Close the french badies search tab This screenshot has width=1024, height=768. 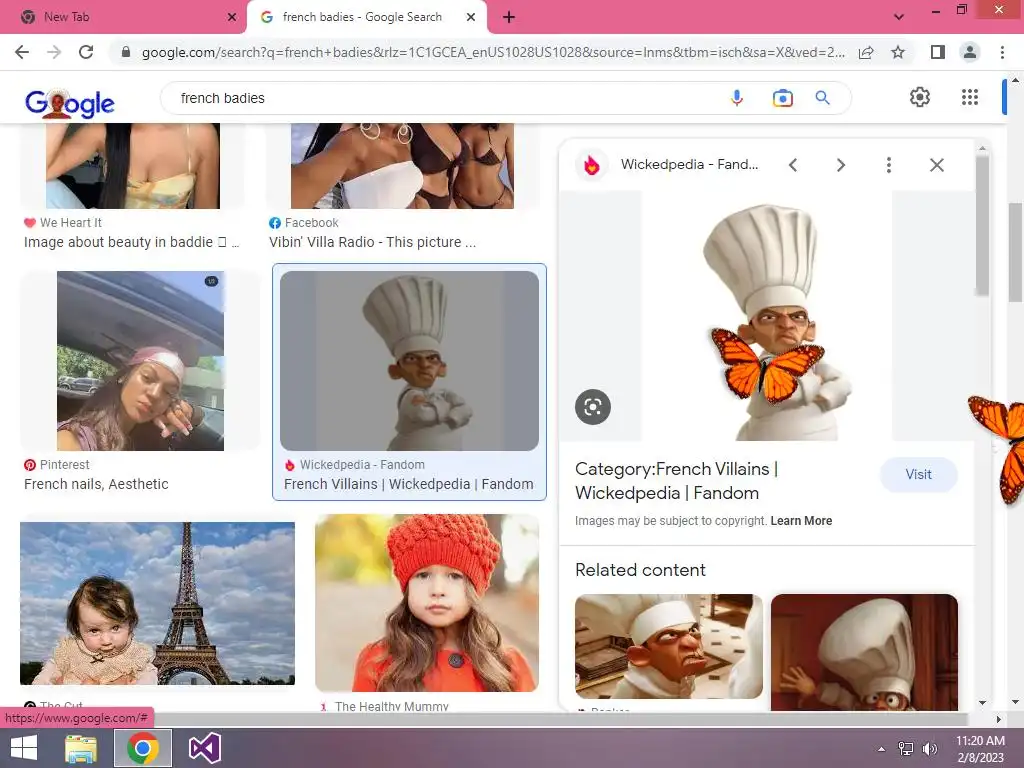tap(471, 18)
